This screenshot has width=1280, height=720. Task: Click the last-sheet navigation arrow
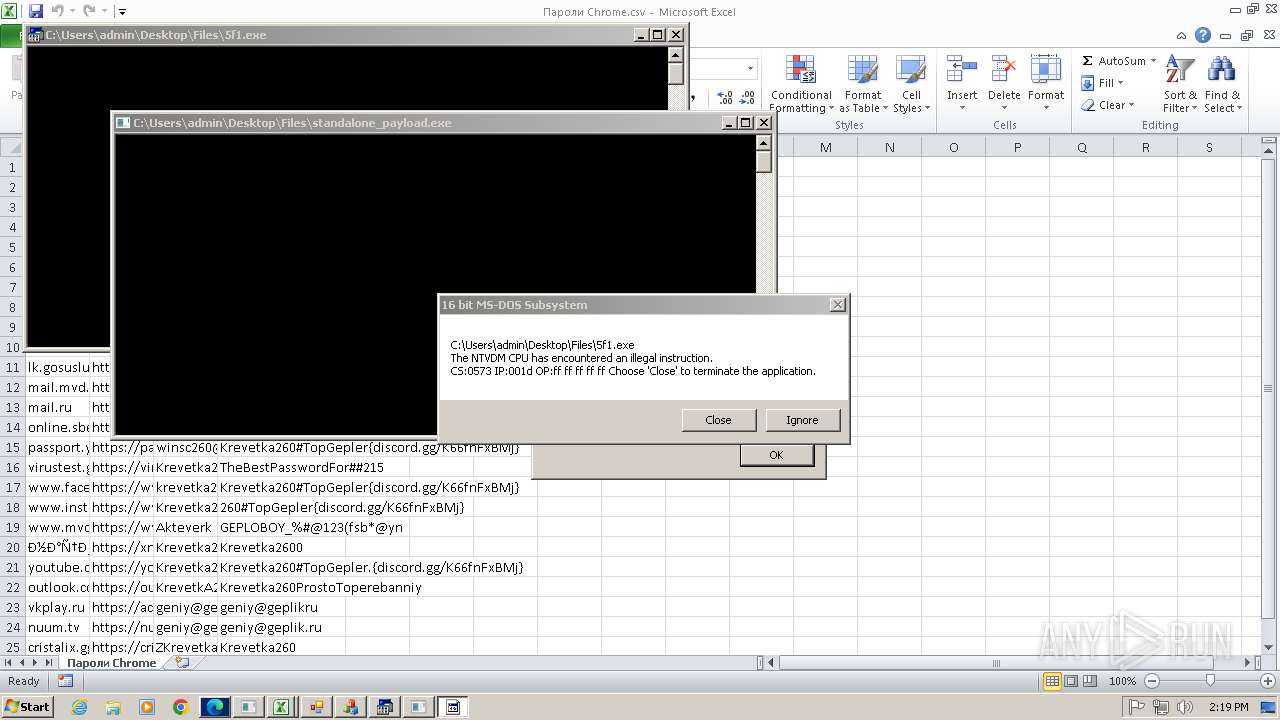(x=49, y=663)
